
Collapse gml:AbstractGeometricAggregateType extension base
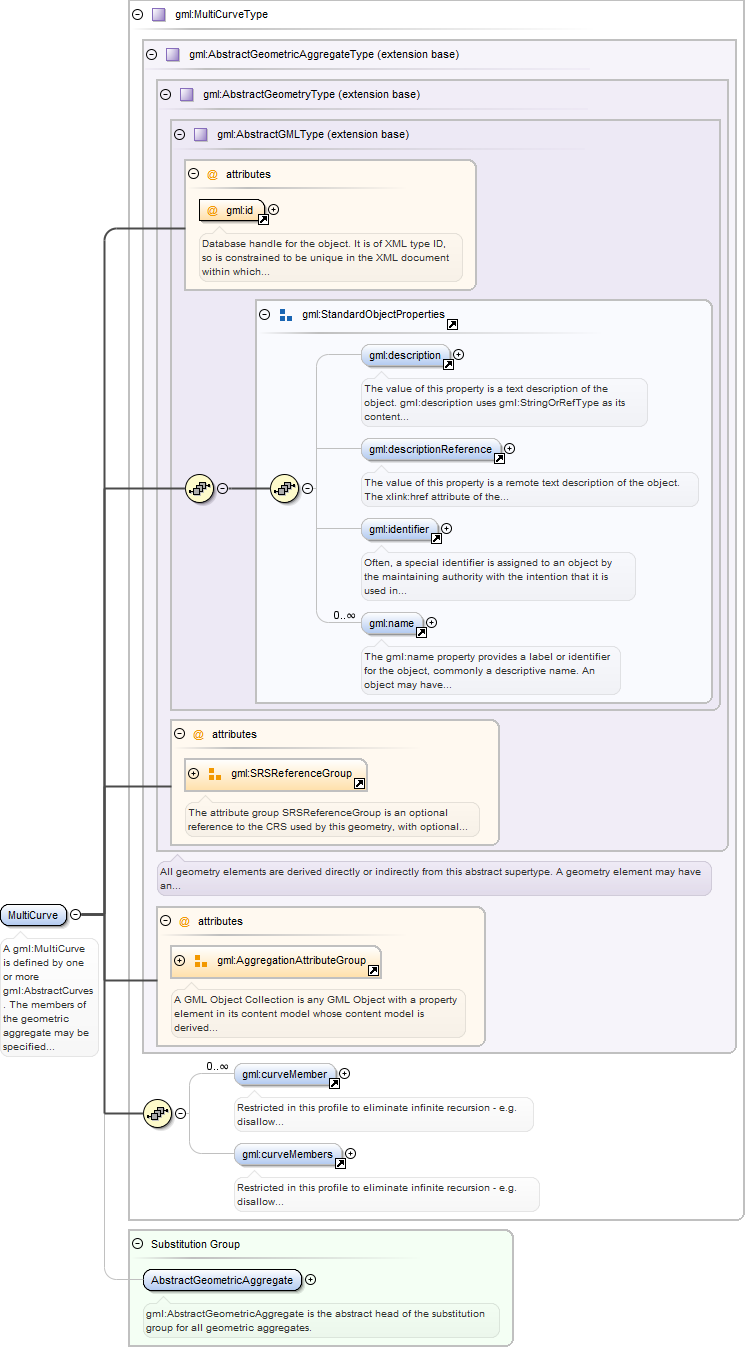click(152, 54)
